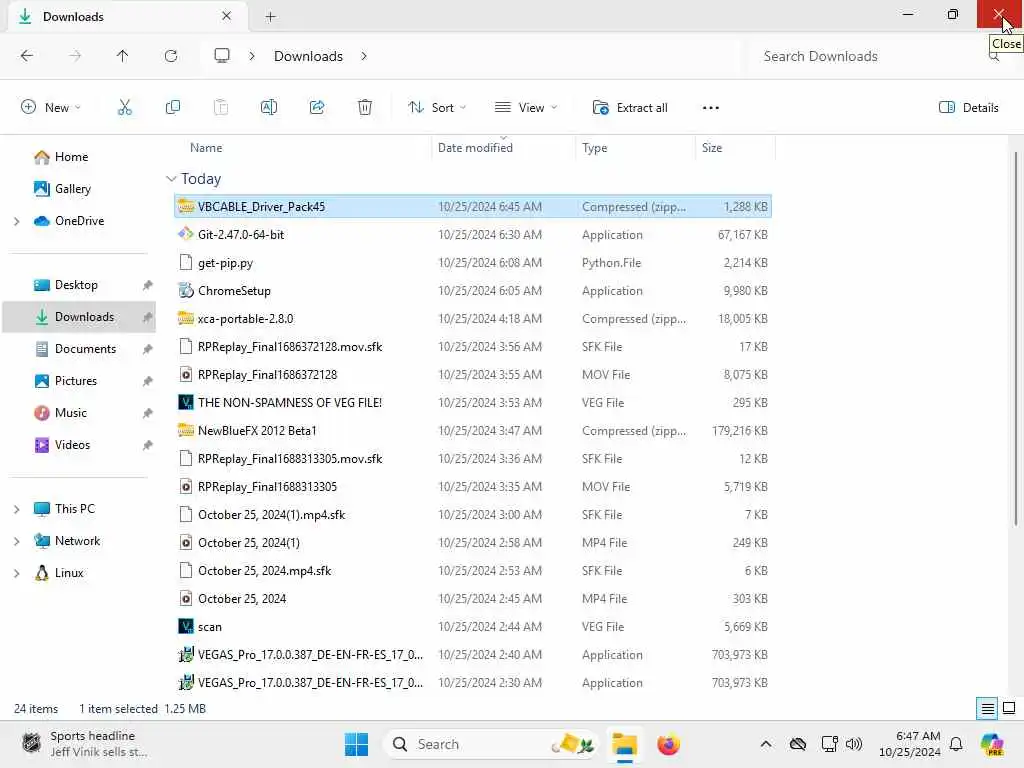
Task: Click the network display tray icon
Action: [x=829, y=744]
